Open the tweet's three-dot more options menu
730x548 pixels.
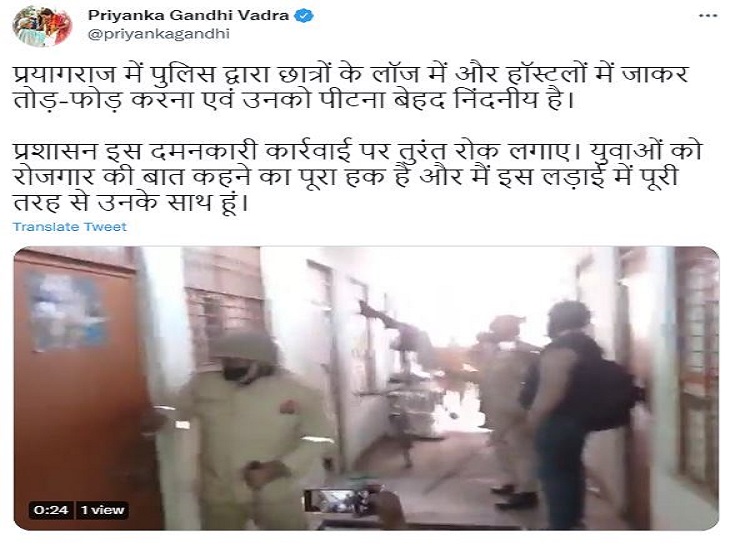tap(709, 16)
